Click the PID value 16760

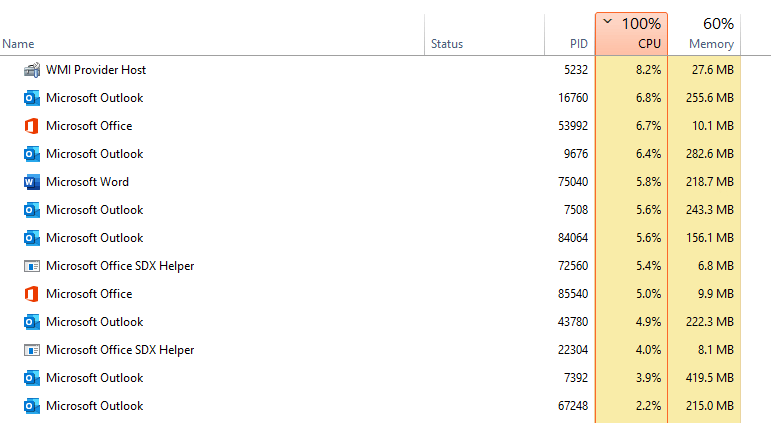tap(573, 98)
